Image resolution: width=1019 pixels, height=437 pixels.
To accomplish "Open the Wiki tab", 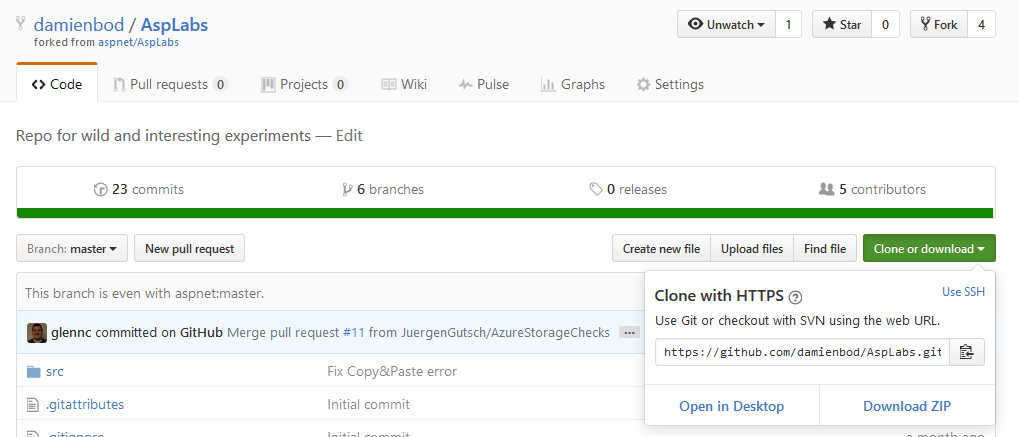I will point(404,85).
